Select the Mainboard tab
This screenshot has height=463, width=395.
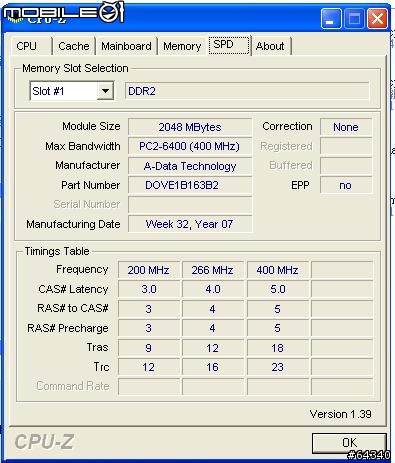(x=126, y=46)
